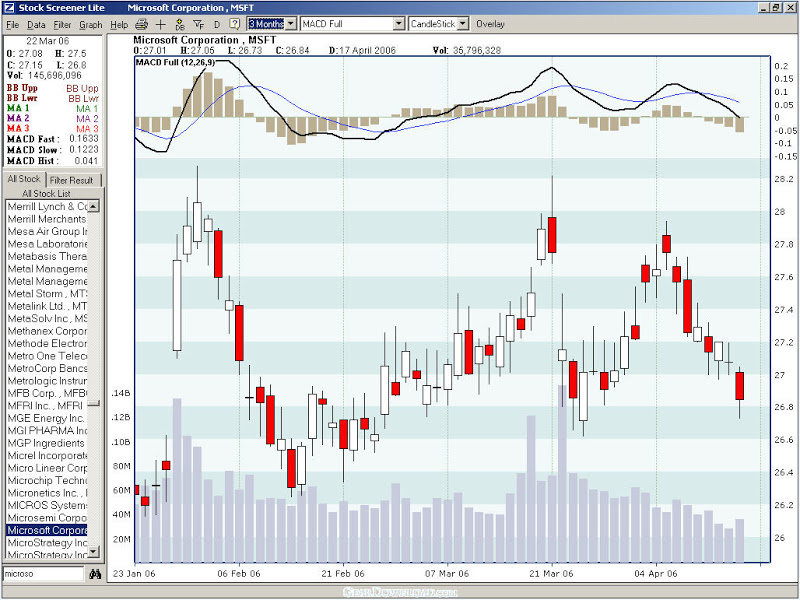Select Micronetics Inc. in stock list
The height and width of the screenshot is (600, 800).
point(47,493)
